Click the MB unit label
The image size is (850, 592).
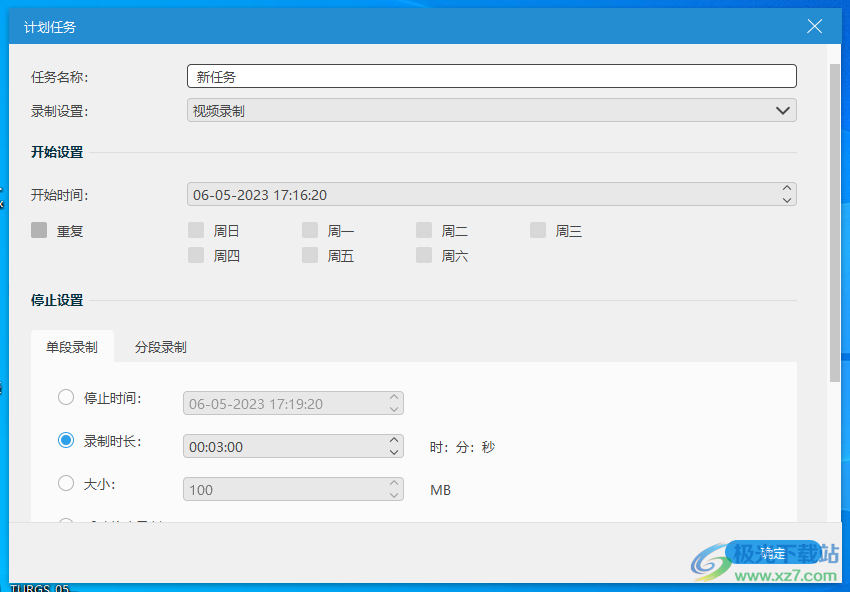coord(440,490)
